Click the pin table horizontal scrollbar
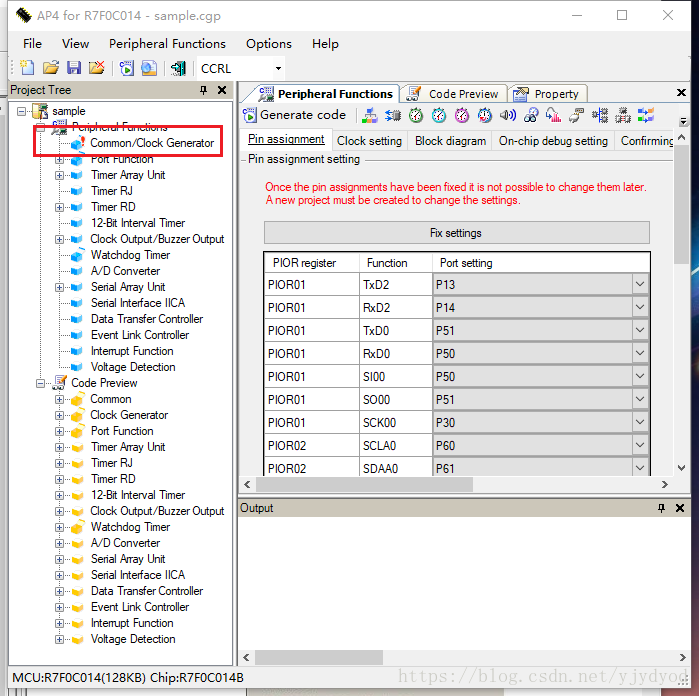The image size is (699, 696). (364, 484)
